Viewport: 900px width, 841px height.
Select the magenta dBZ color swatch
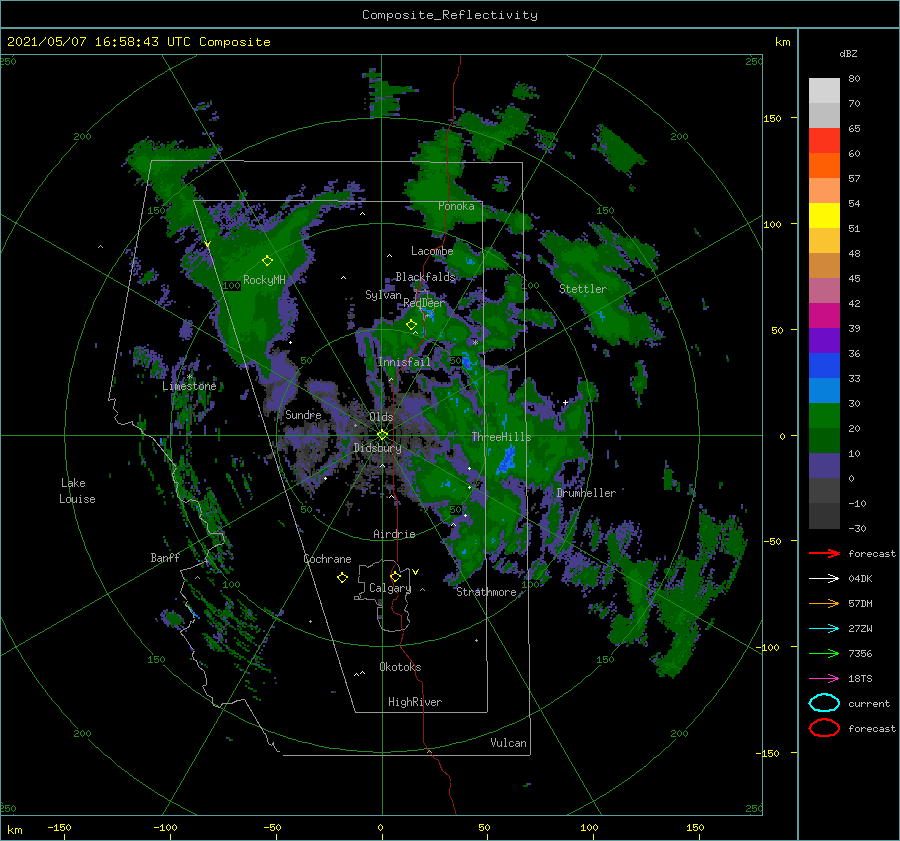824,316
